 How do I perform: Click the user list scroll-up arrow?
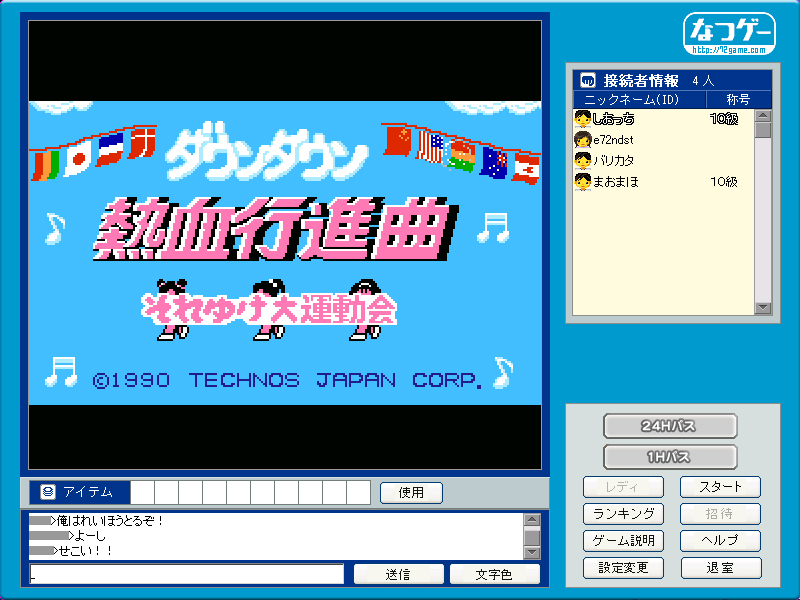(763, 116)
